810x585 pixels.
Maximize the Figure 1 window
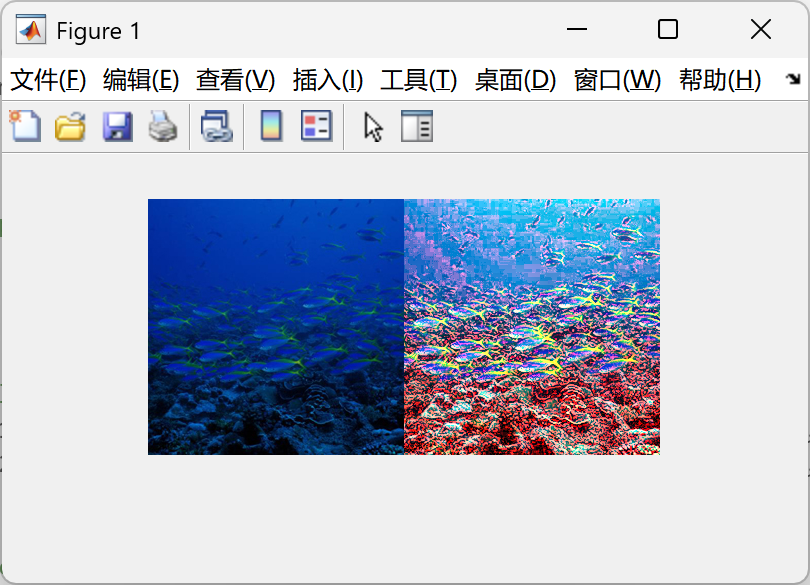(x=668, y=29)
